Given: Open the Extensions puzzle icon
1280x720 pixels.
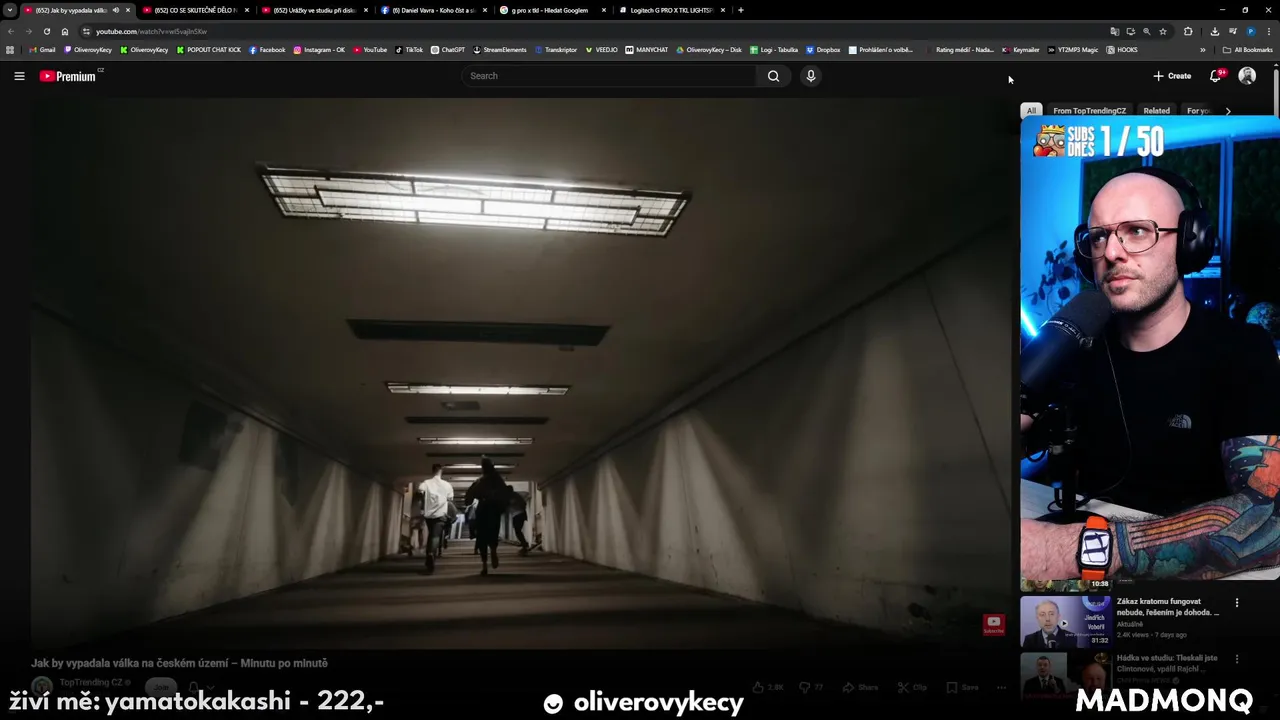Looking at the screenshot, I should click(1188, 31).
